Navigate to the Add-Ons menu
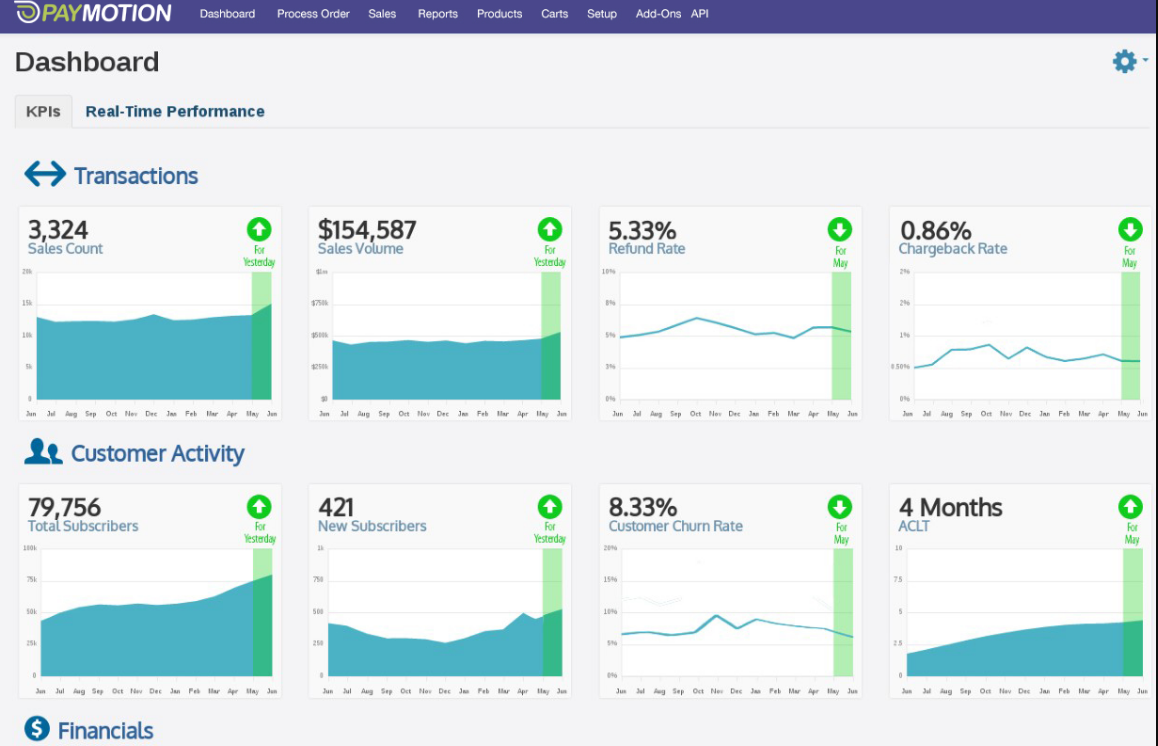The height and width of the screenshot is (746, 1158). (x=657, y=13)
